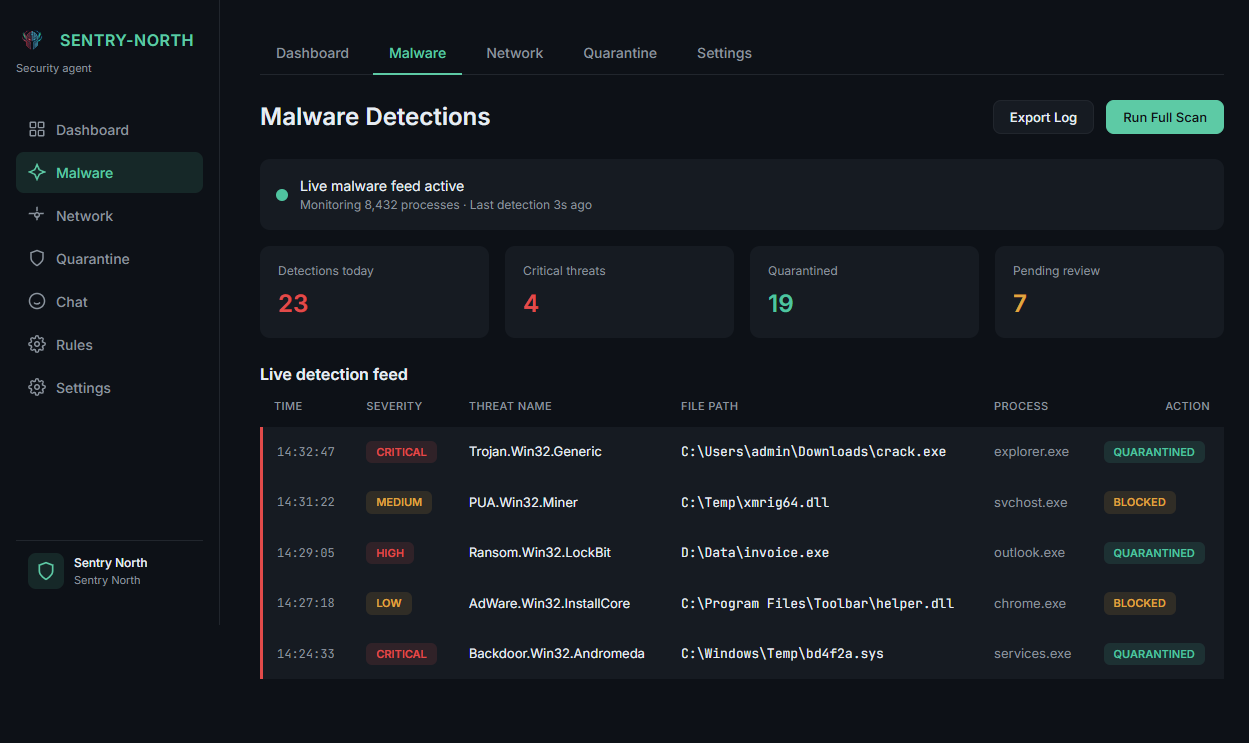Click timestamp 14:29:05
Viewport: 1249px width, 743px height.
click(x=305, y=553)
